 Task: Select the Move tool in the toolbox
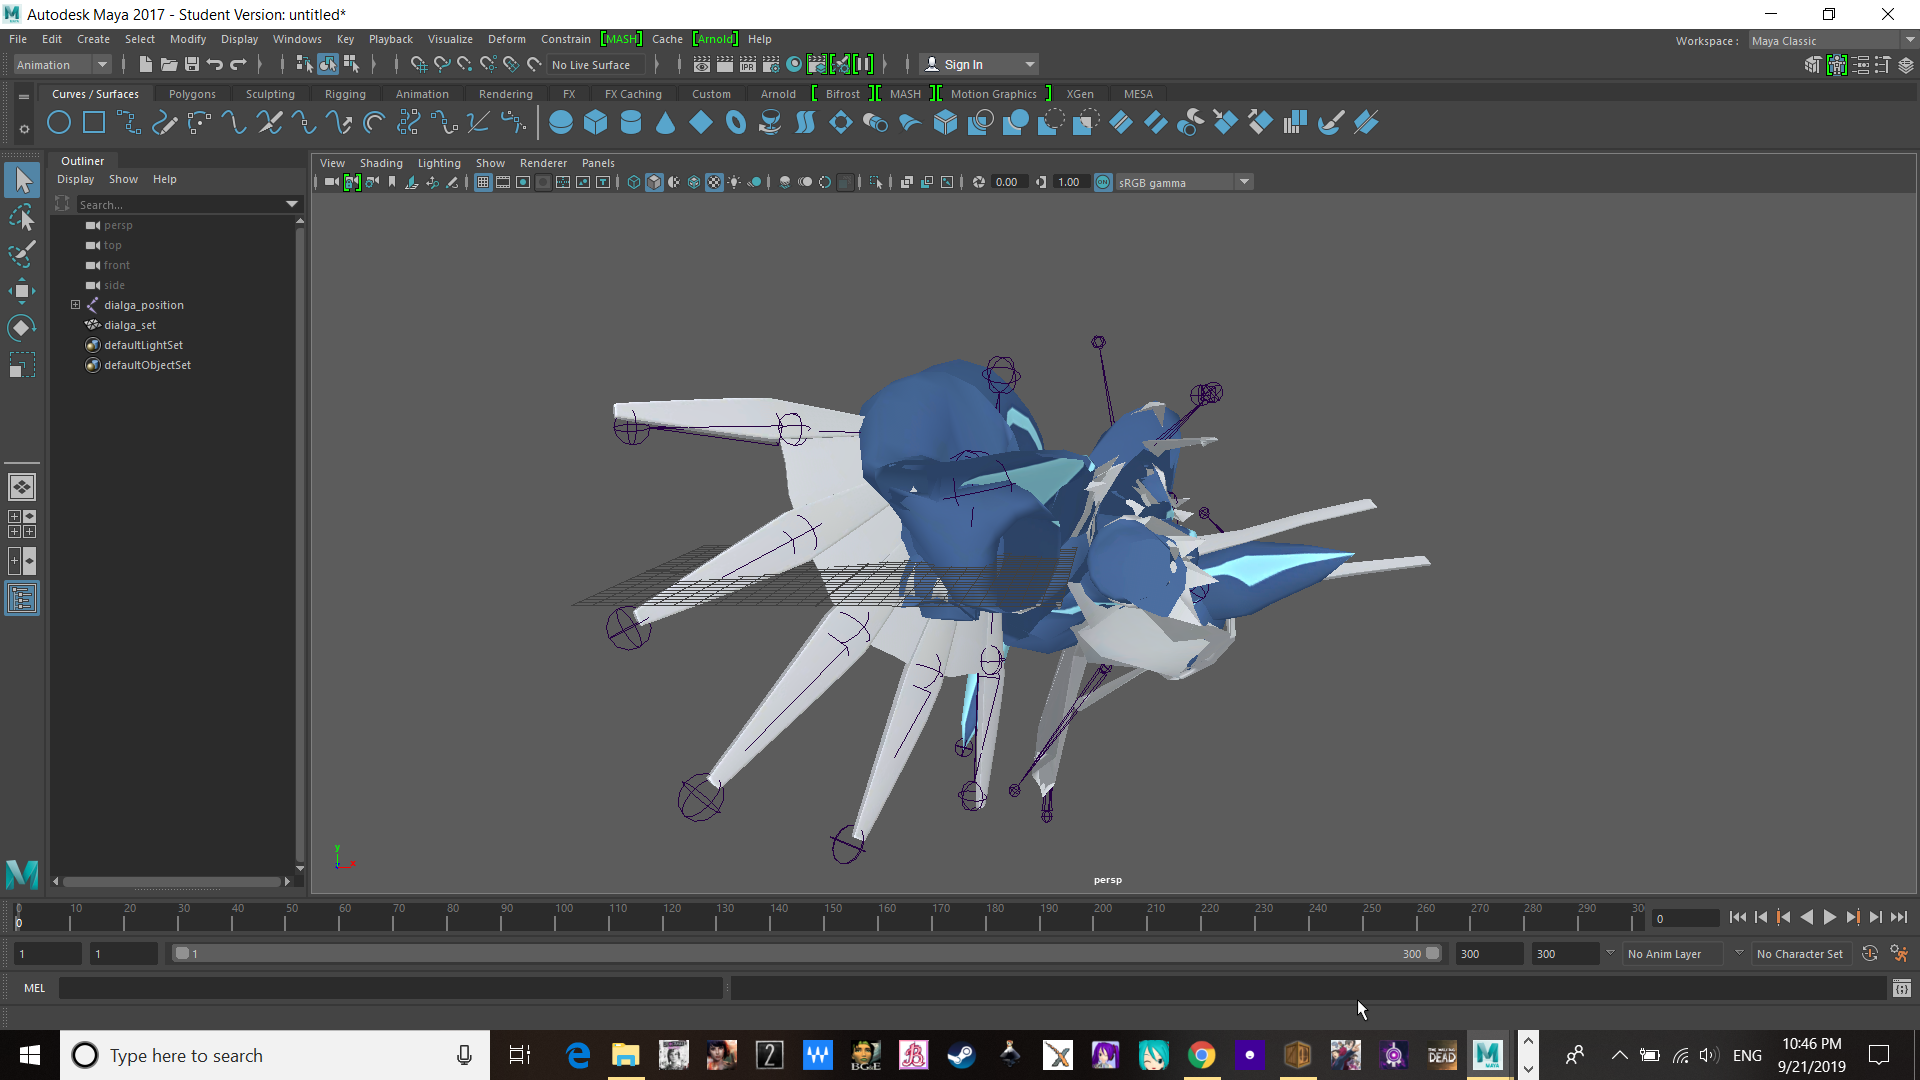pos(22,290)
